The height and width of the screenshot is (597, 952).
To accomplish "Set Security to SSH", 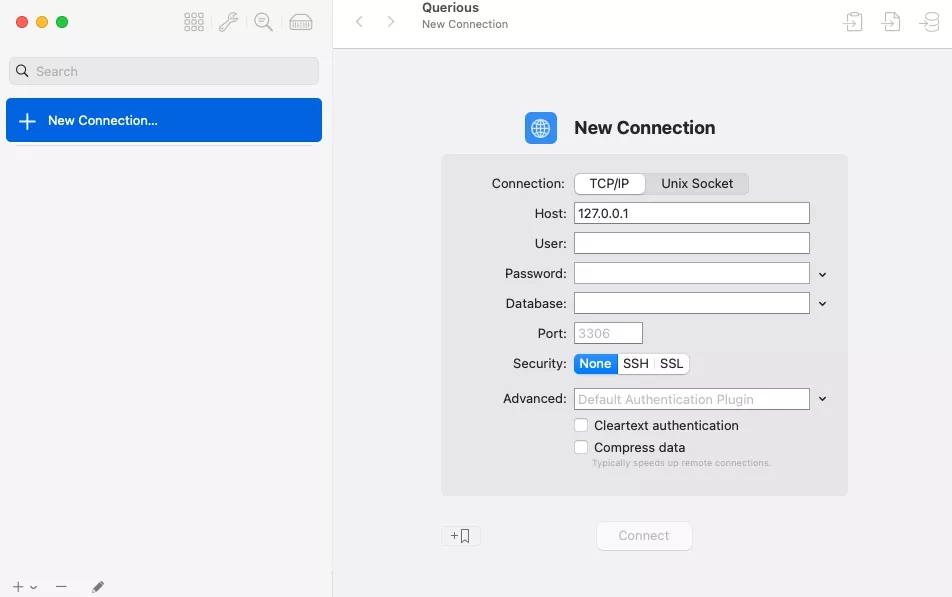I will pyautogui.click(x=636, y=364).
